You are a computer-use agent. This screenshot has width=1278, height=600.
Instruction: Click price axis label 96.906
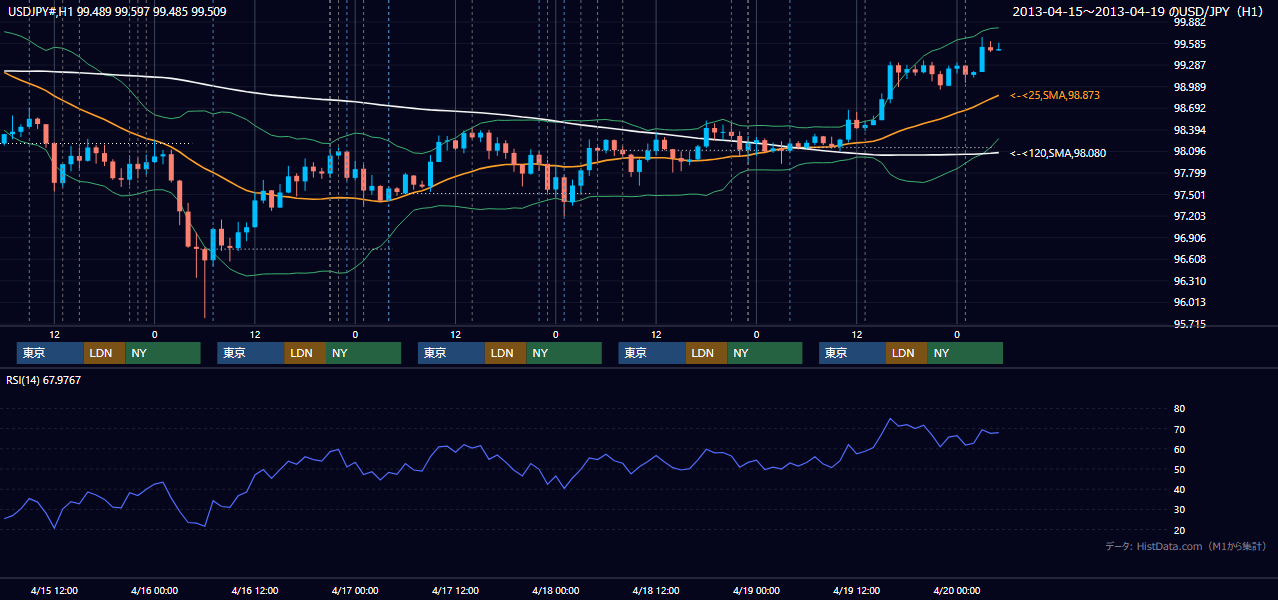[x=1189, y=238]
